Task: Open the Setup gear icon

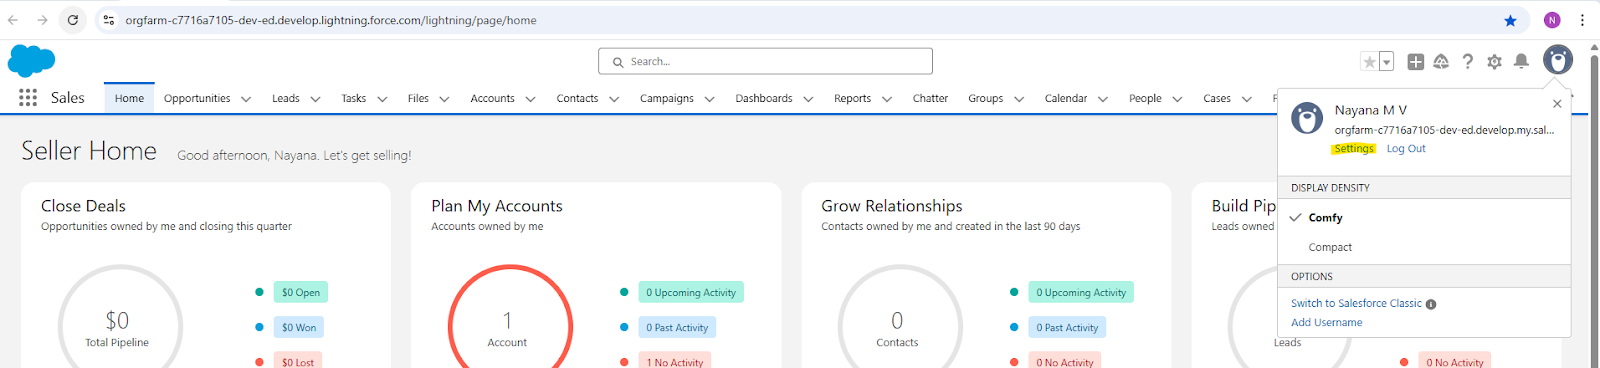Action: [x=1494, y=62]
